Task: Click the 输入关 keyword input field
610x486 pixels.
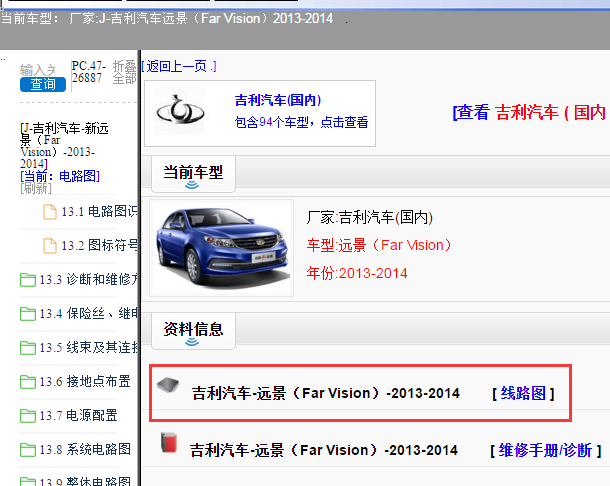Action: 38,70
